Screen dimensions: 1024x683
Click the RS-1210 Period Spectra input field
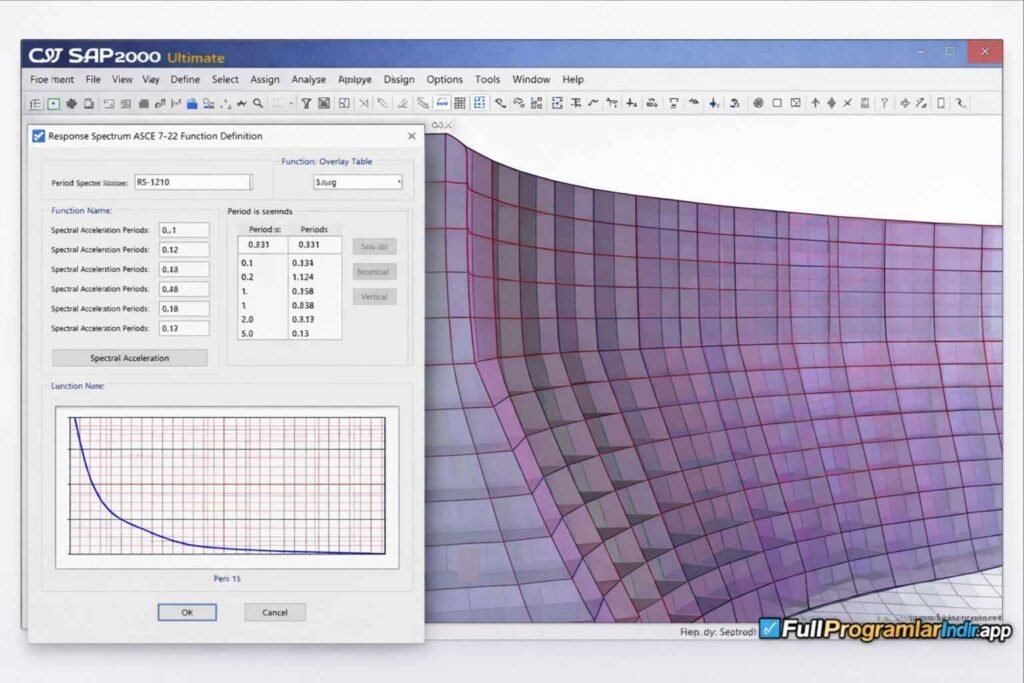[192, 182]
